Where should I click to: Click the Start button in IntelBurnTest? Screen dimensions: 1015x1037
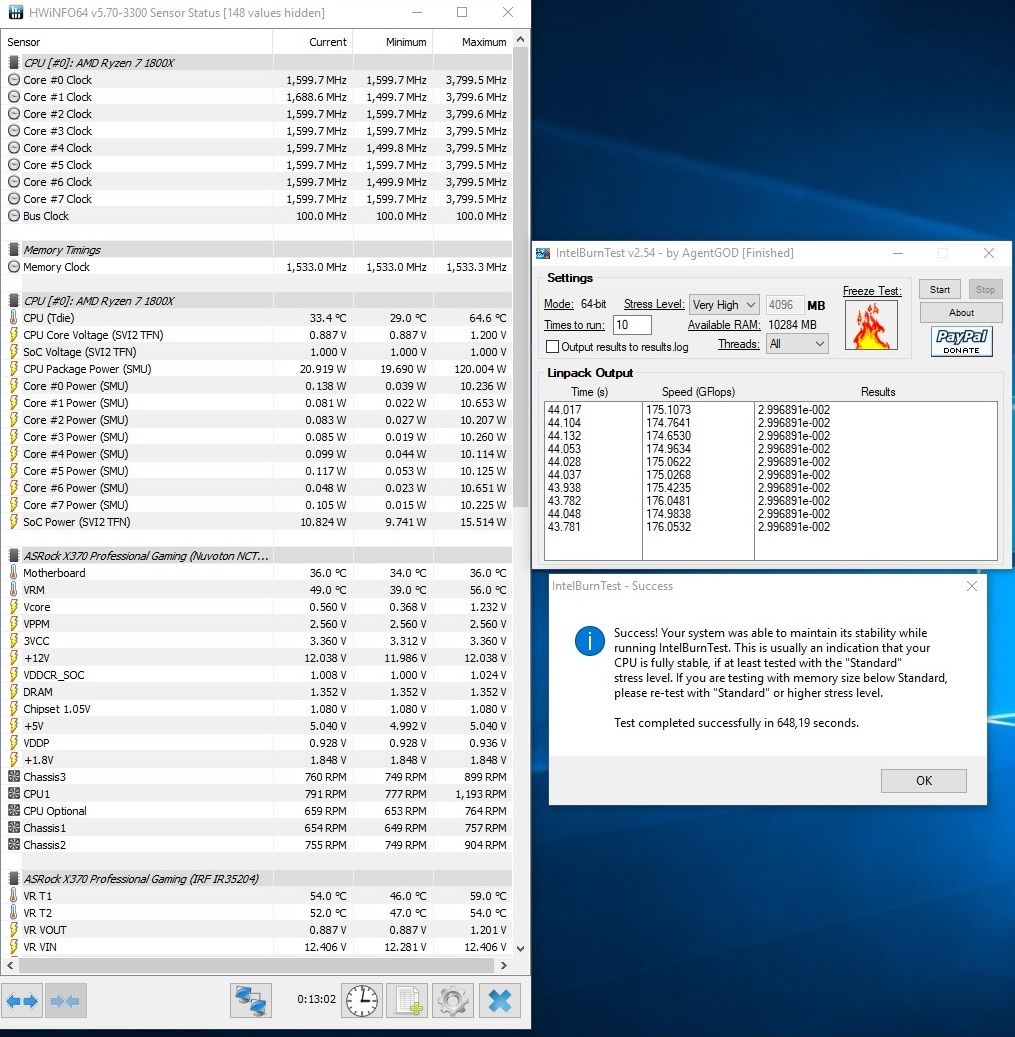[x=940, y=290]
